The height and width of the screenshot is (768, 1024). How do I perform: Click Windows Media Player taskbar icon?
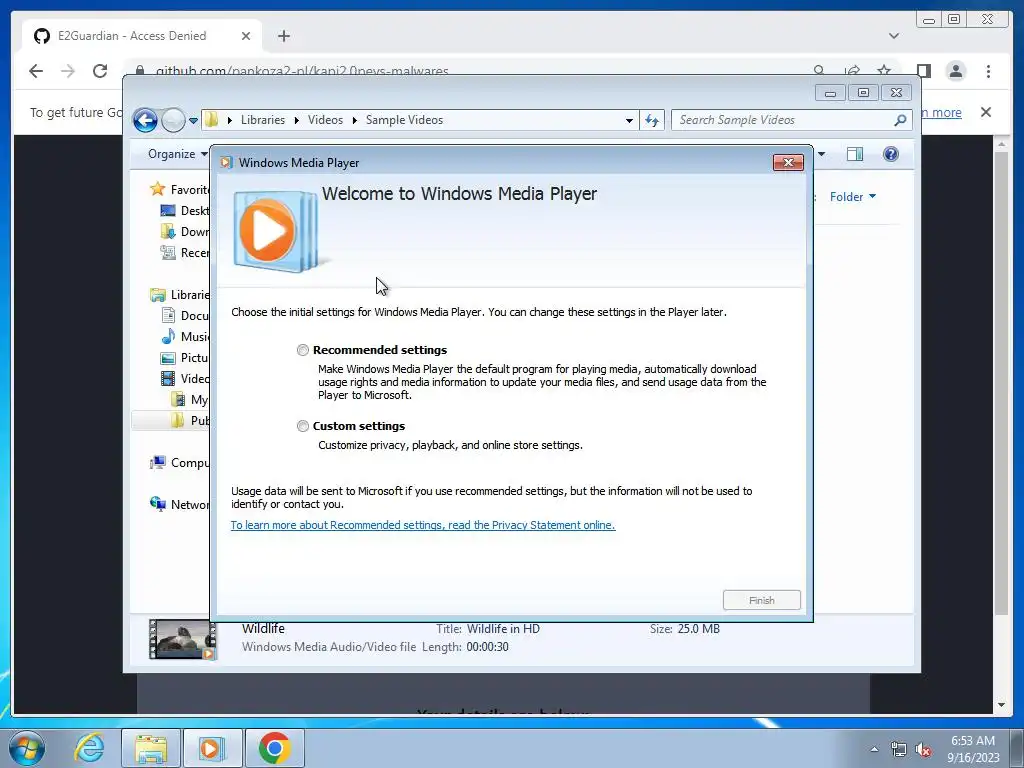212,748
